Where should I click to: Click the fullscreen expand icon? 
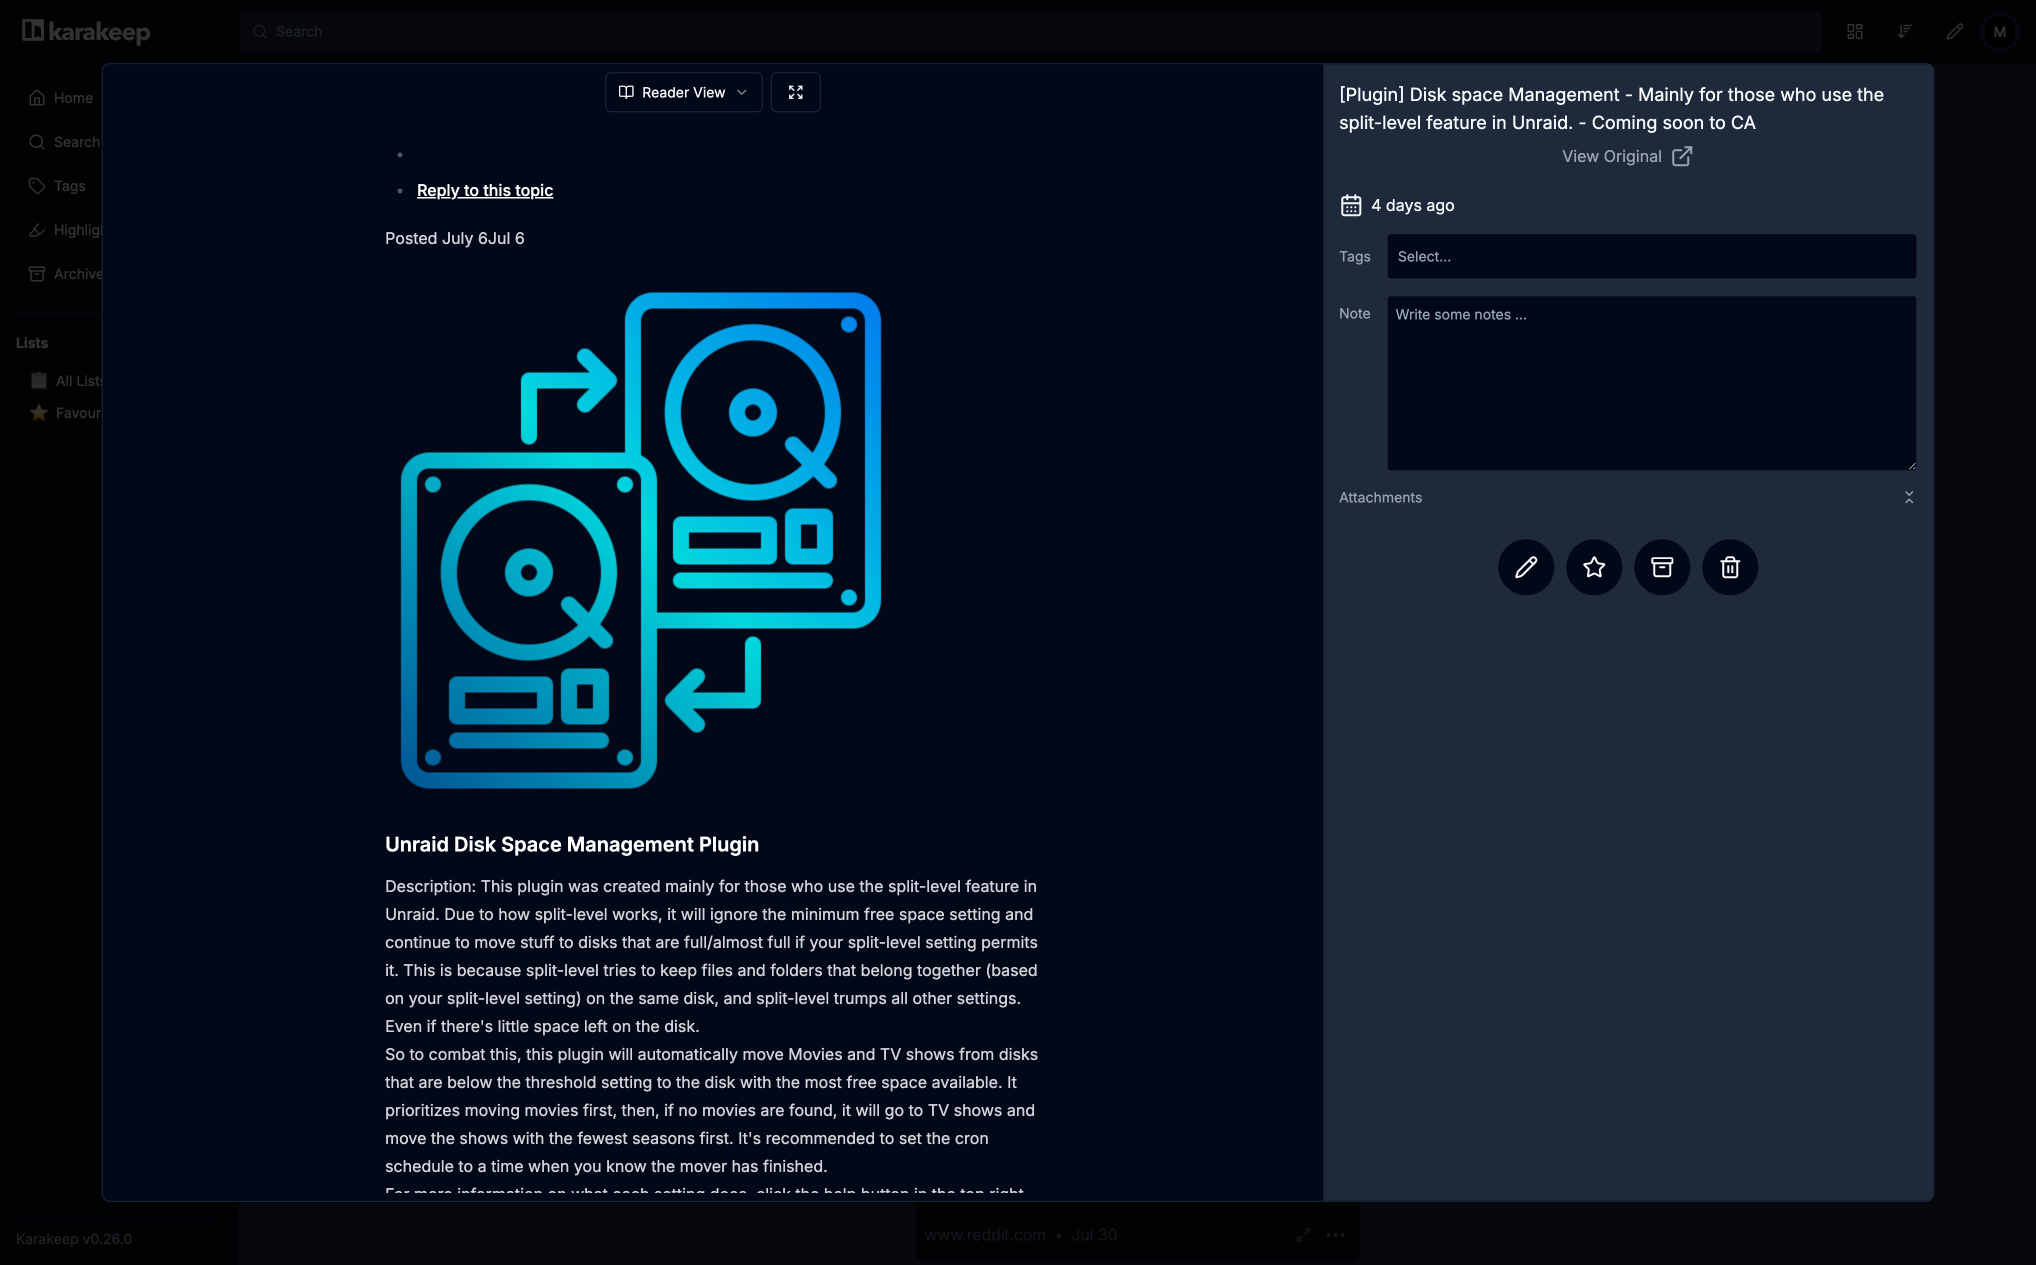coord(796,92)
